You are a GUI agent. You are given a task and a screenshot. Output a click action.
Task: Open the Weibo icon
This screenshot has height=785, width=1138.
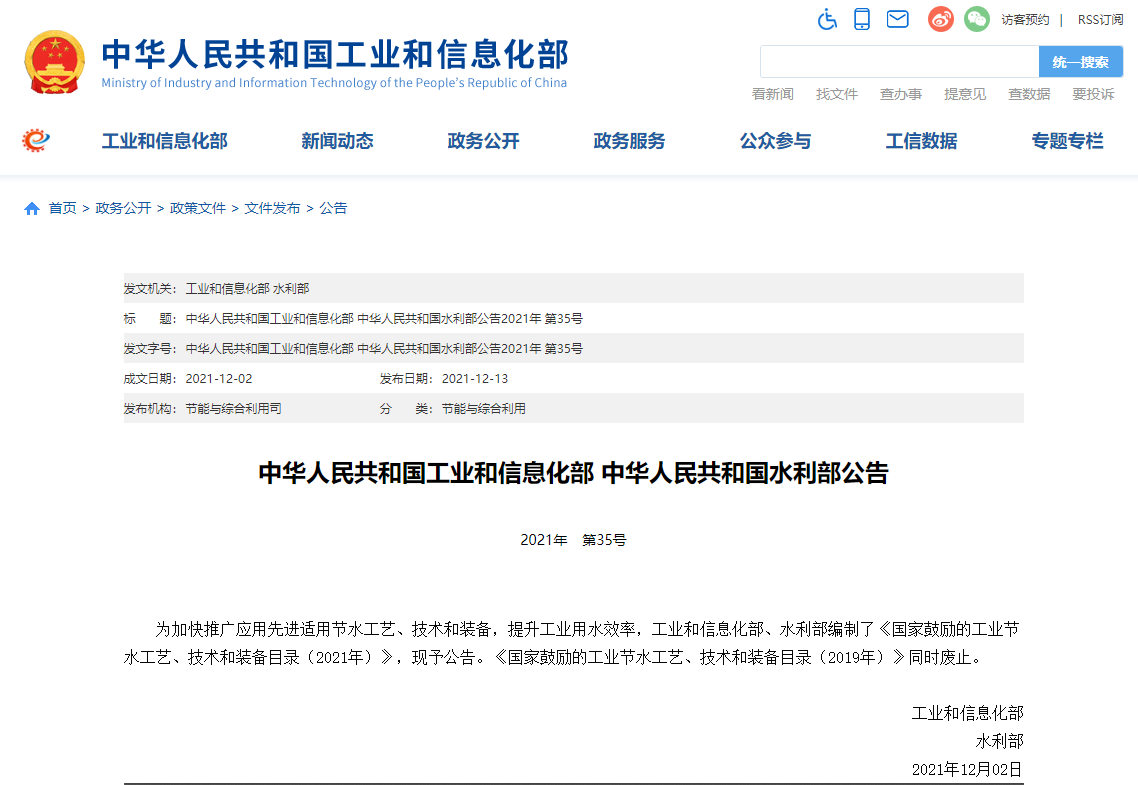(x=940, y=19)
